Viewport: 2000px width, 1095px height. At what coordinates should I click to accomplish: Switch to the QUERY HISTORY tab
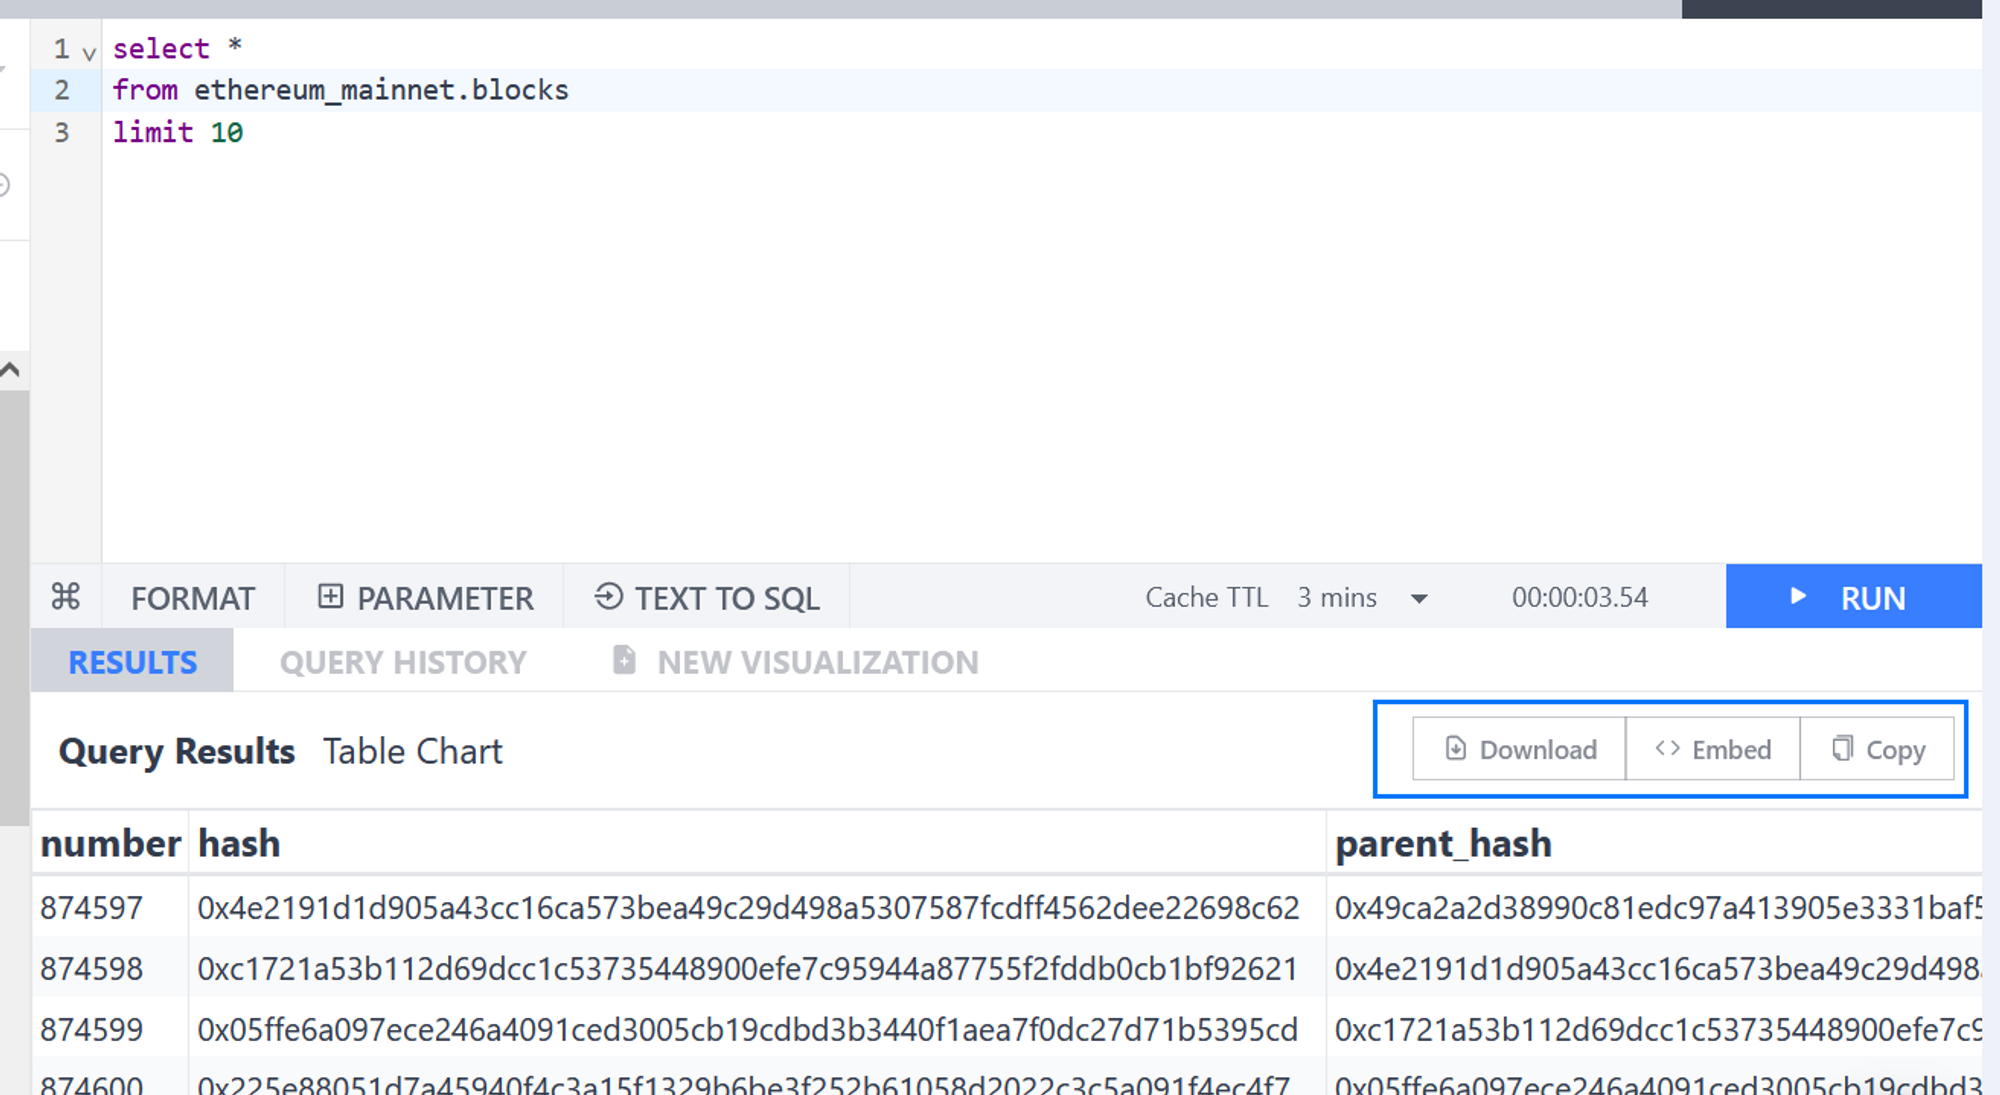pos(402,662)
